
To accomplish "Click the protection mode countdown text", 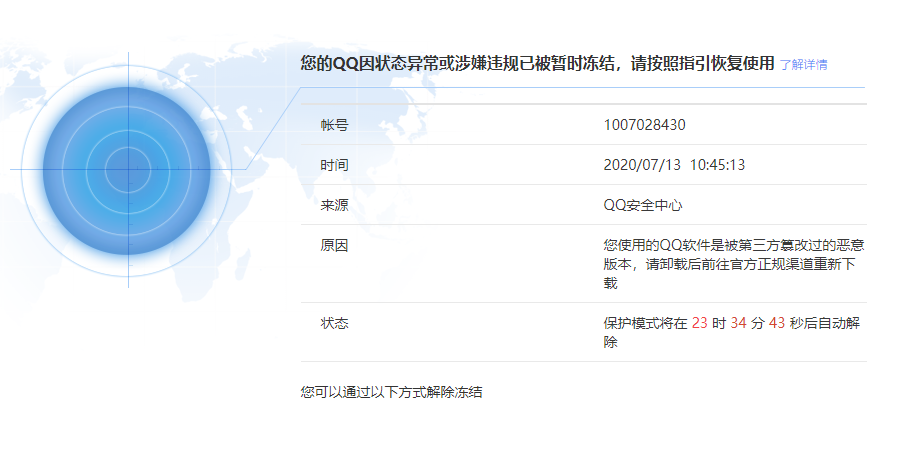I will (x=732, y=332).
